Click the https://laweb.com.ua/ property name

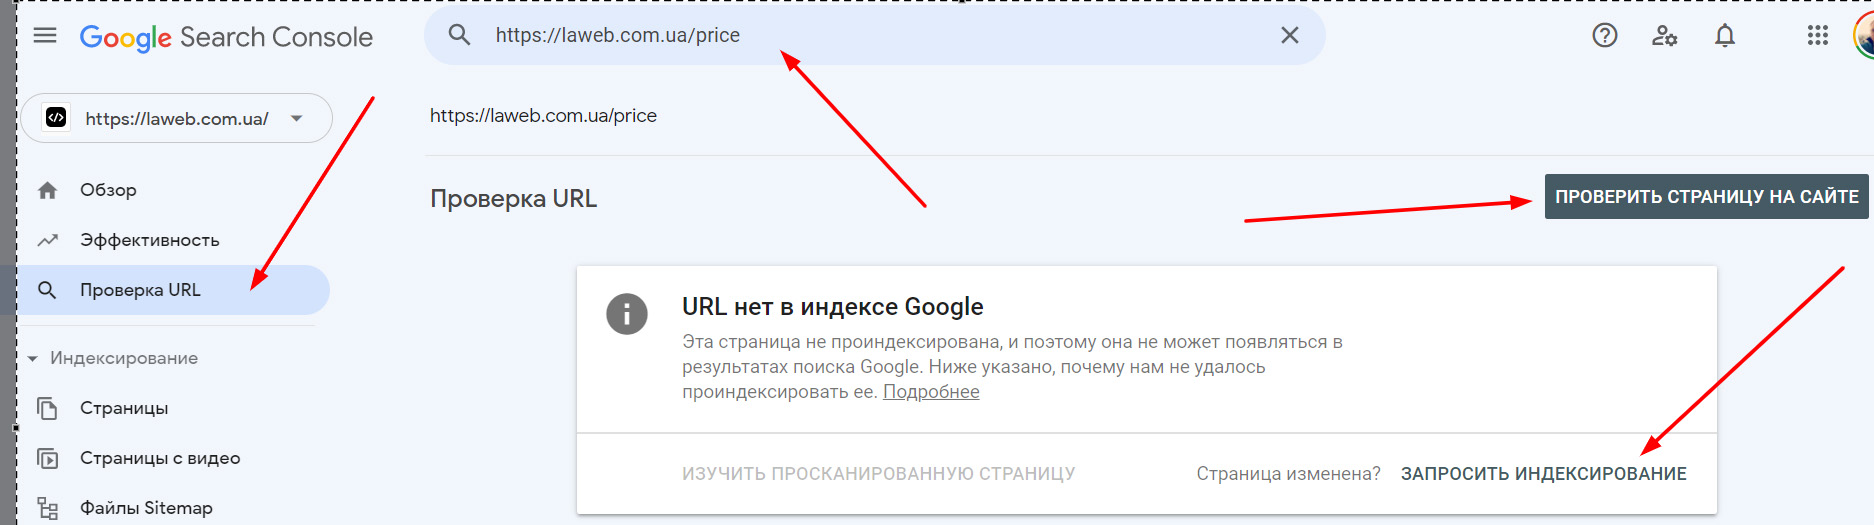(x=177, y=119)
